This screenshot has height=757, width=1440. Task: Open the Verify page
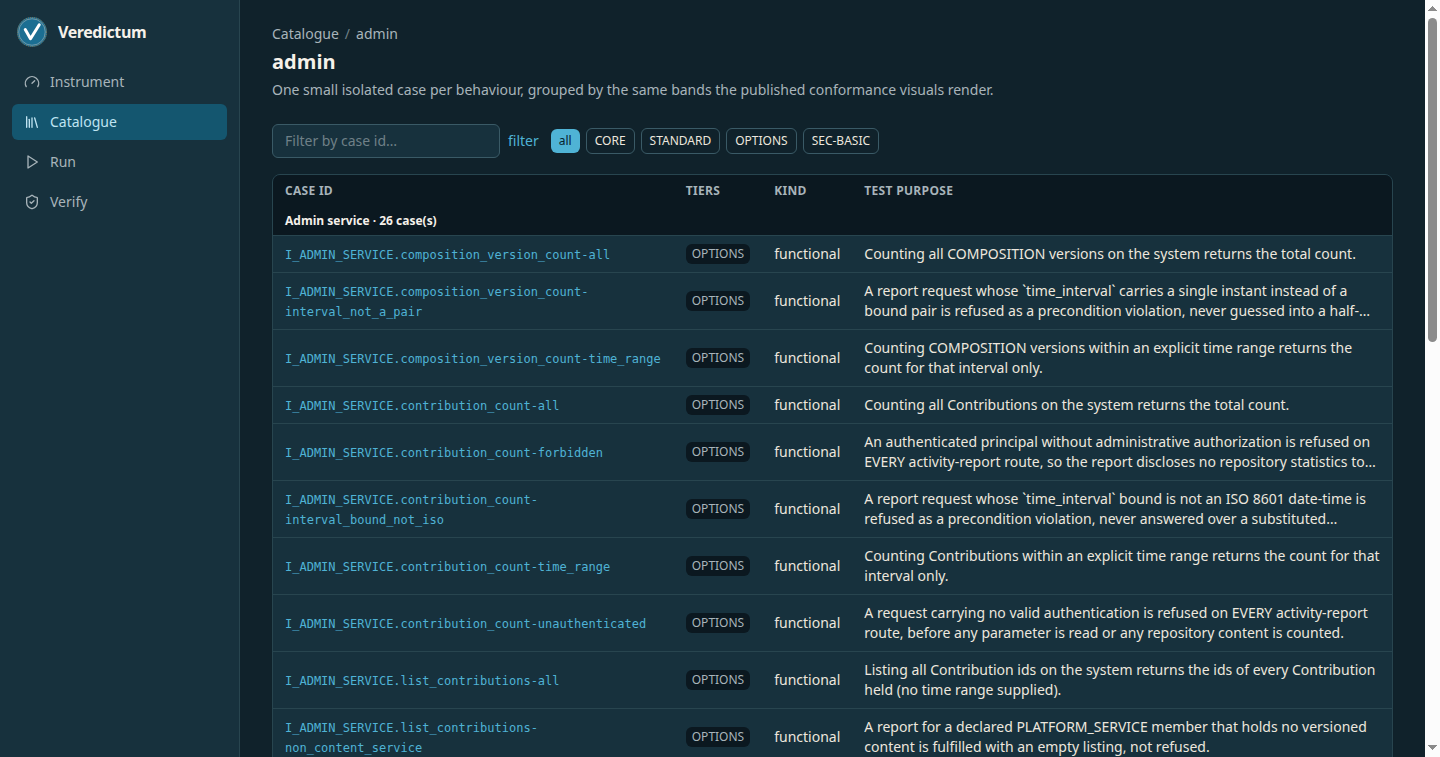click(119, 202)
